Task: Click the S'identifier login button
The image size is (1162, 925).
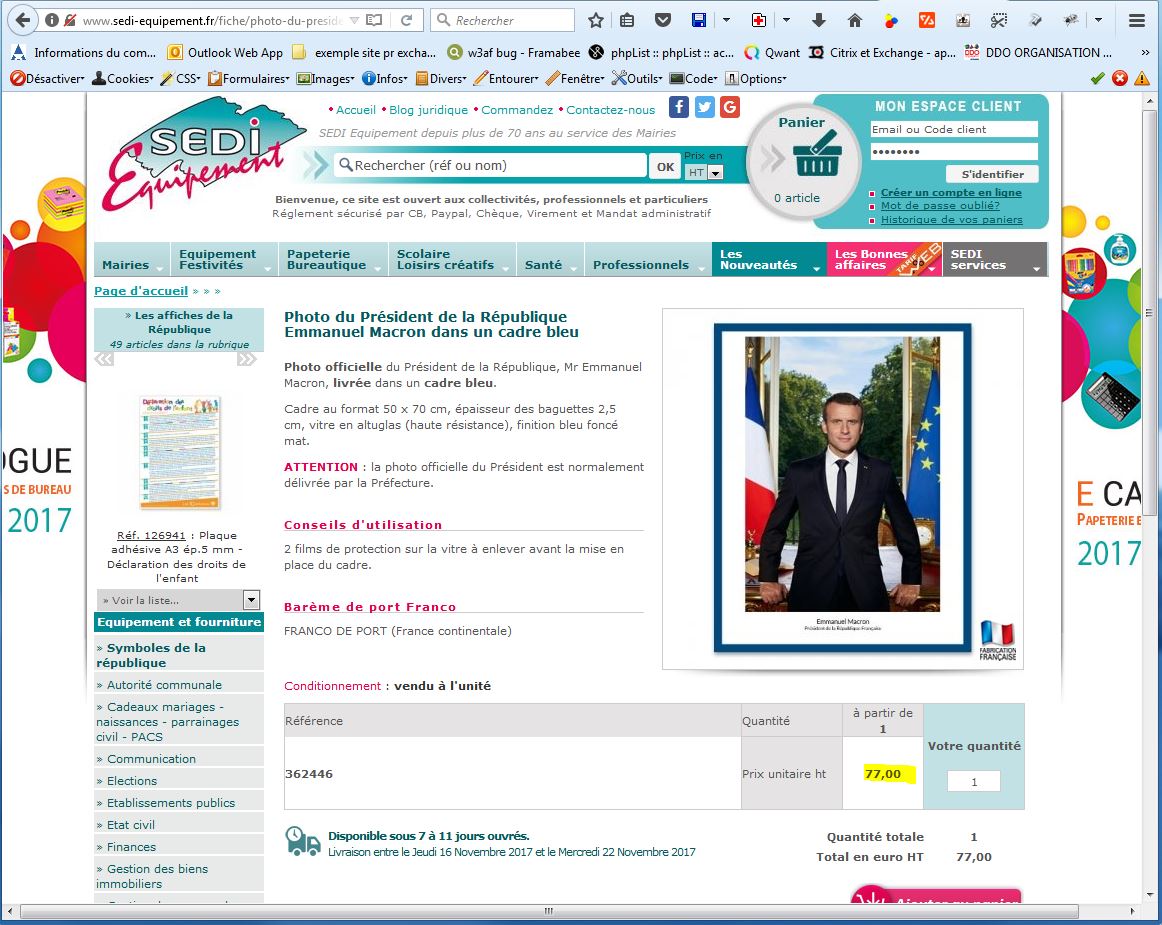Action: point(992,174)
